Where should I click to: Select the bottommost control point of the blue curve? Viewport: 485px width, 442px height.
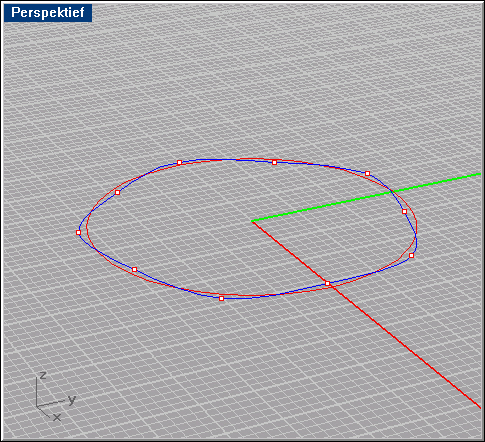pos(221,298)
